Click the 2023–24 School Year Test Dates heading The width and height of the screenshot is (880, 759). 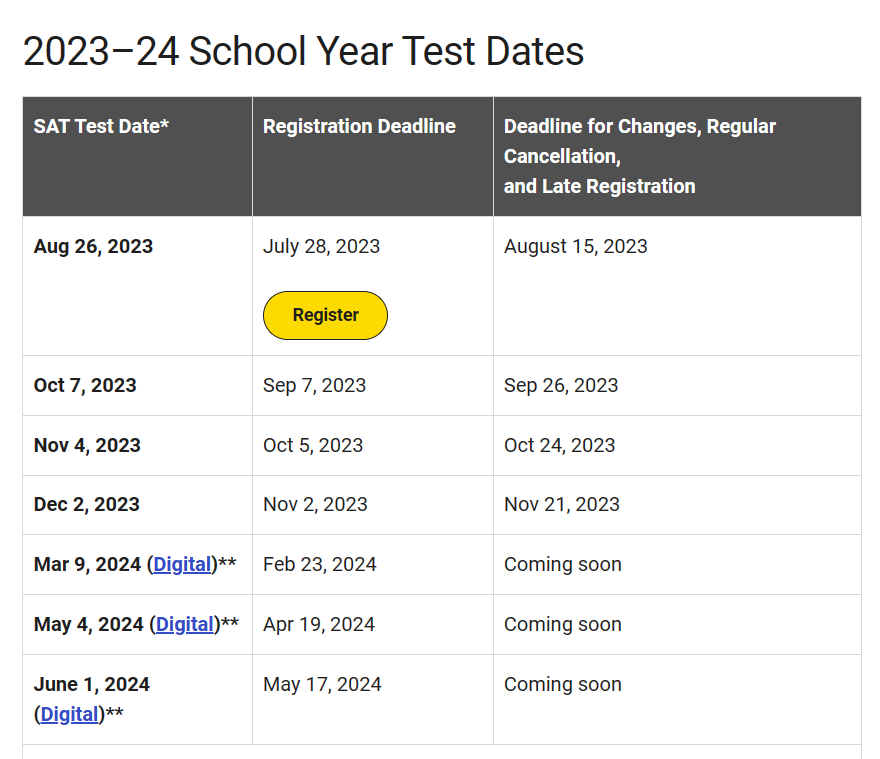(x=304, y=51)
